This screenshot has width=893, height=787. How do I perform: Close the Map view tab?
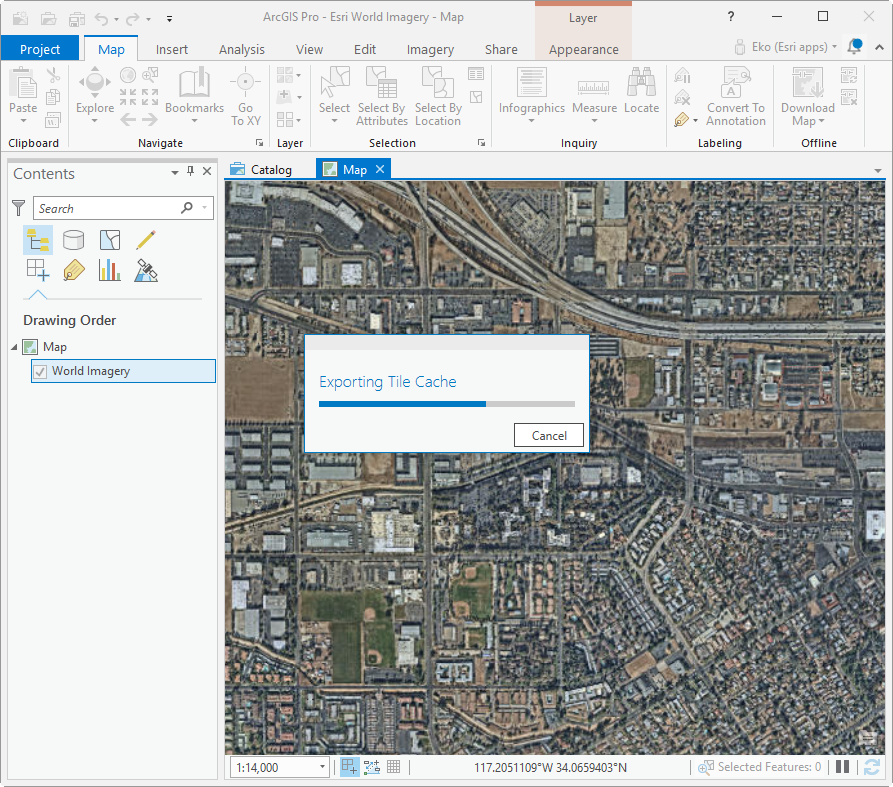(x=380, y=169)
